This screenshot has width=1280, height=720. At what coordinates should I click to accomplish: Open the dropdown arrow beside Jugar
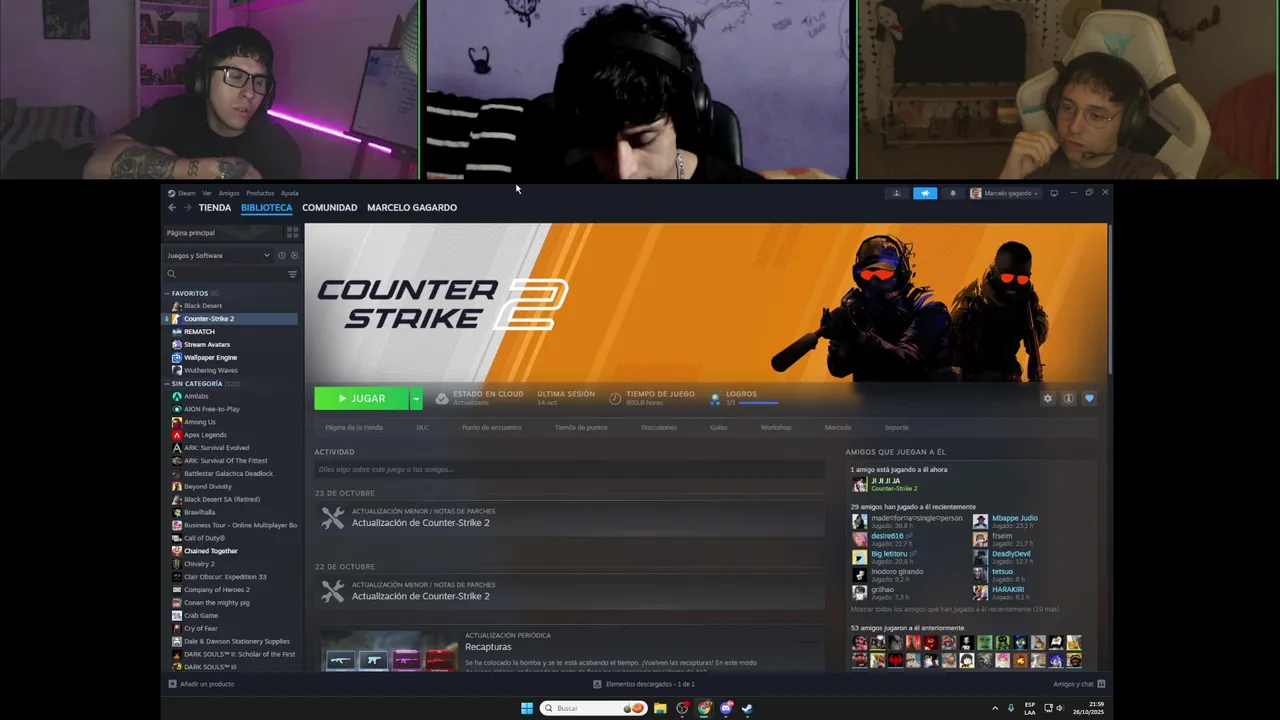pyautogui.click(x=416, y=398)
